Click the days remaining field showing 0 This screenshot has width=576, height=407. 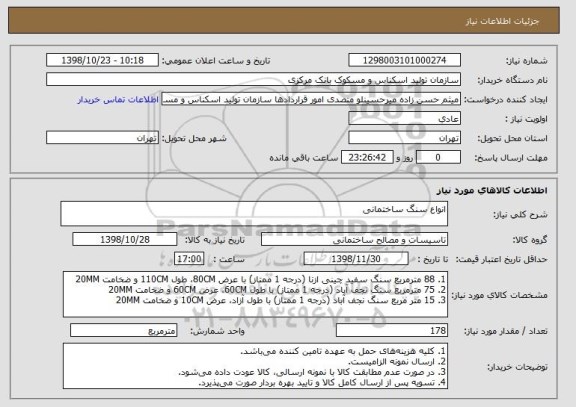click(438, 158)
